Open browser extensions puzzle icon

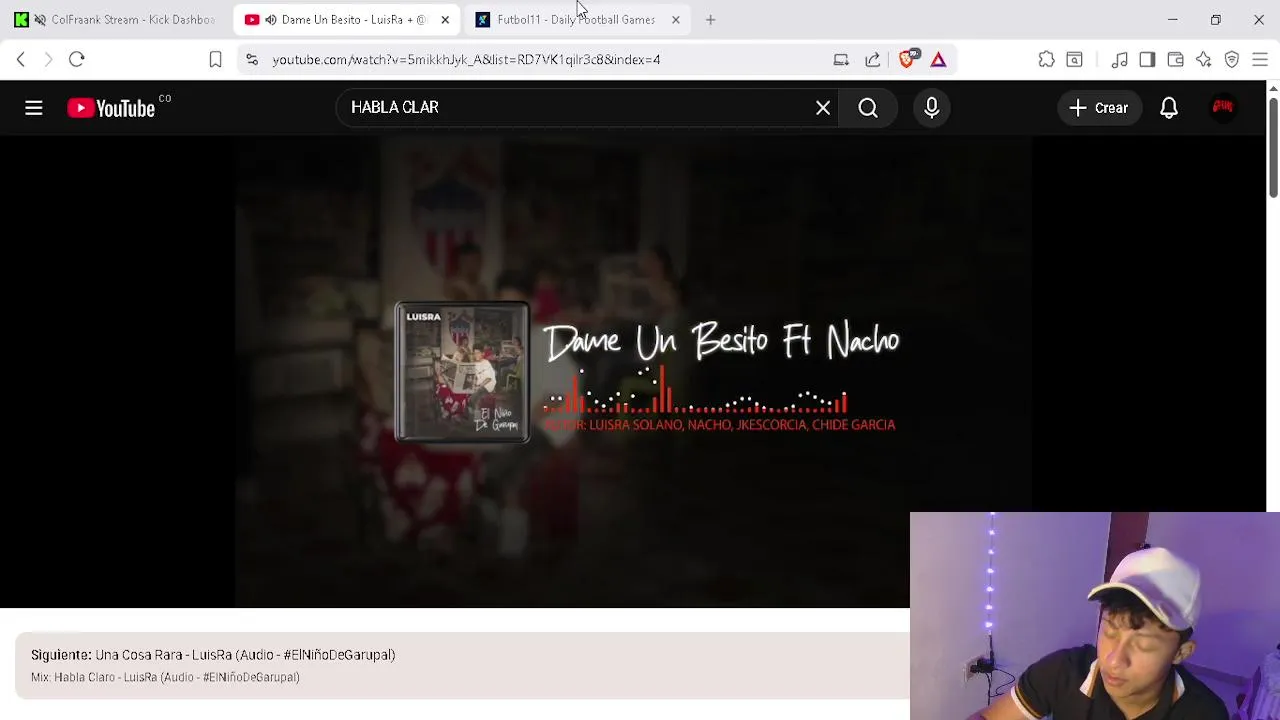pos(1047,60)
